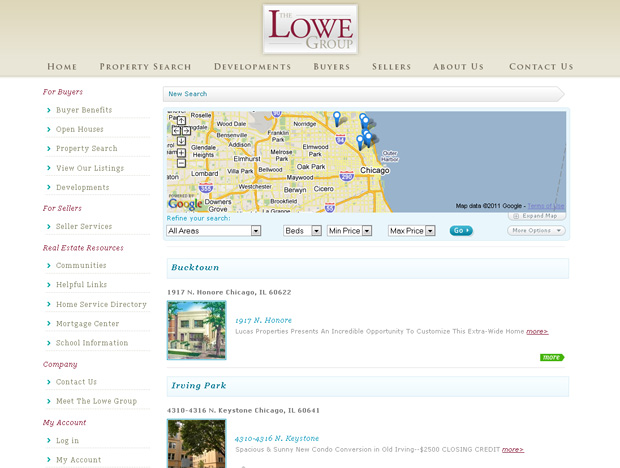Open the Terms of Use map link
The height and width of the screenshot is (468, 620).
coord(546,206)
